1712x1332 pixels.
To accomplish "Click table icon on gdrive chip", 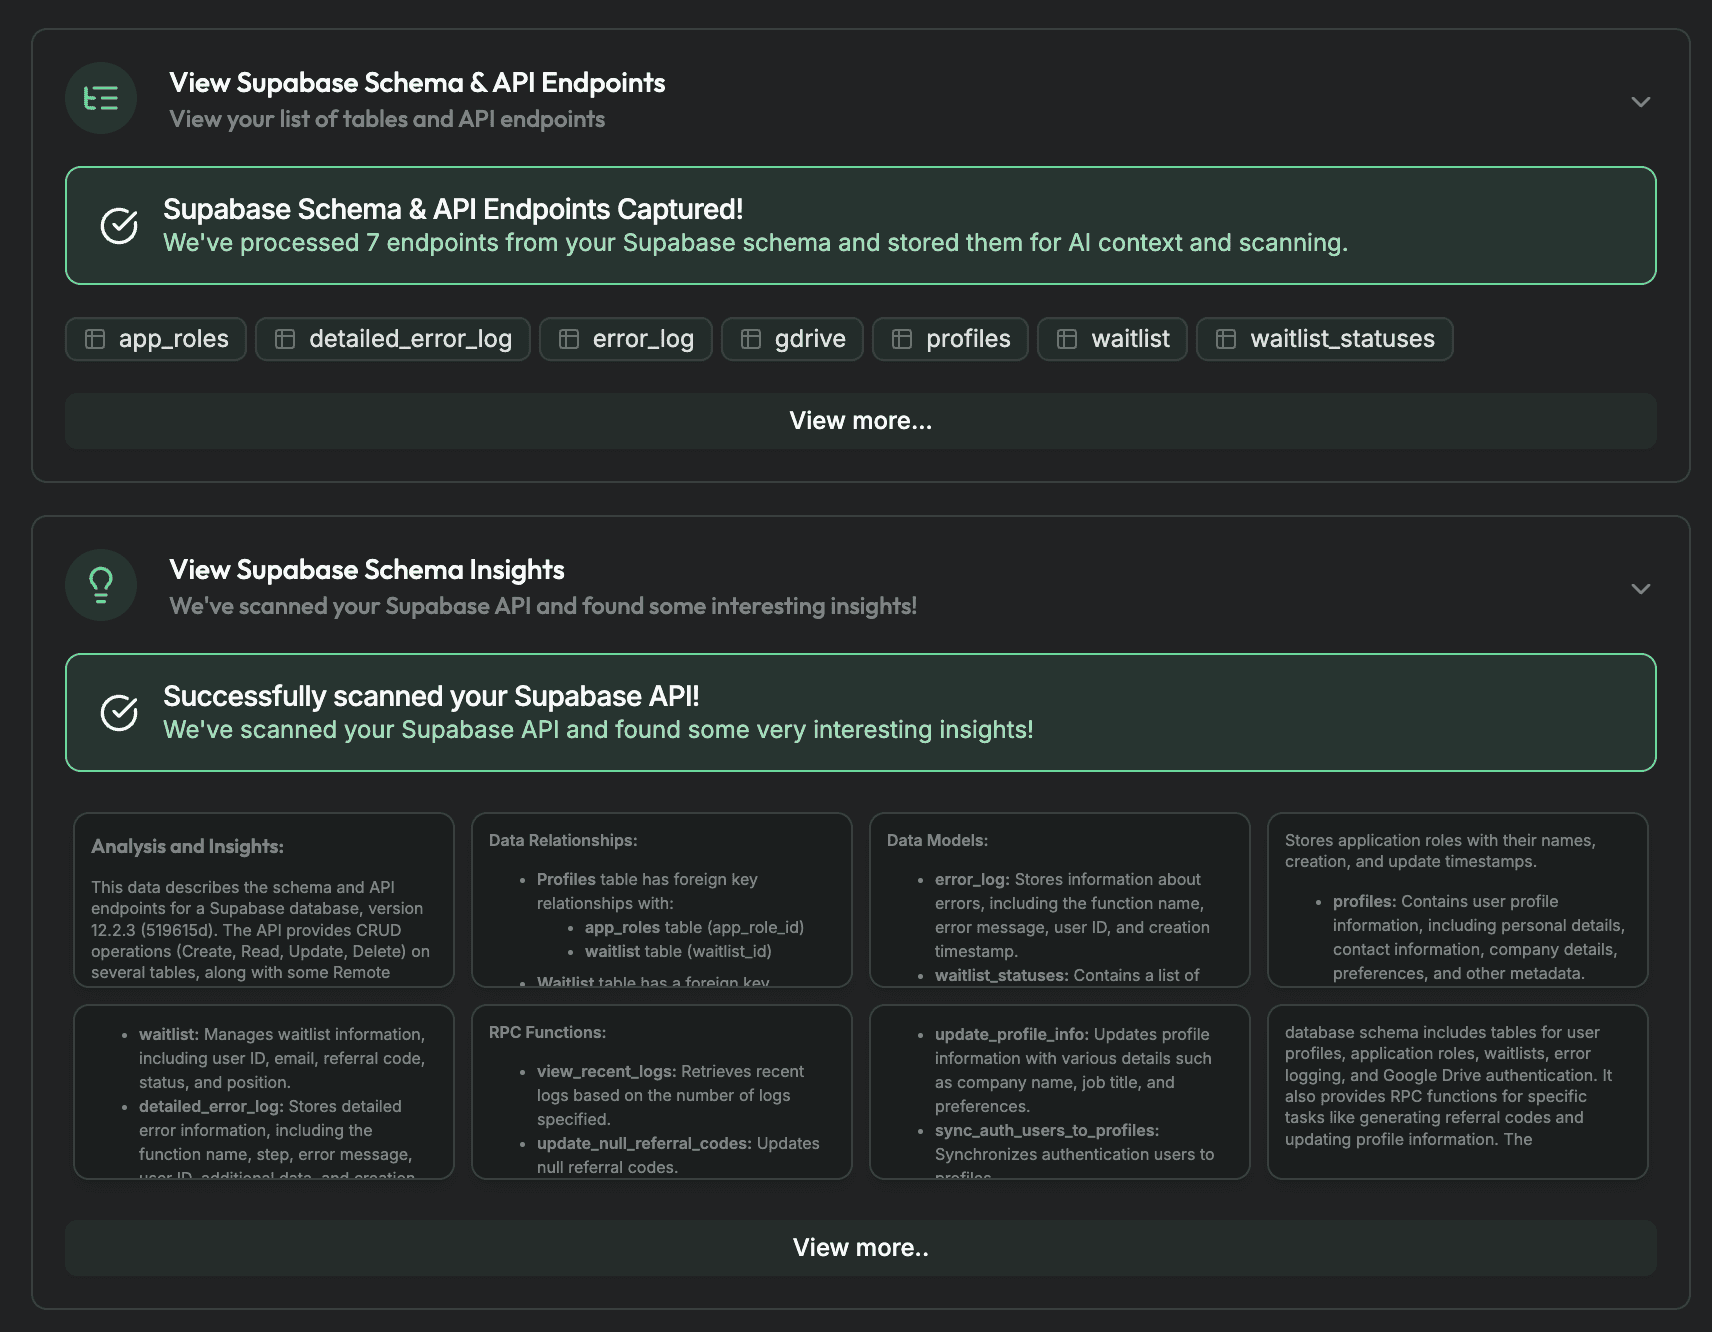I will click(x=751, y=339).
